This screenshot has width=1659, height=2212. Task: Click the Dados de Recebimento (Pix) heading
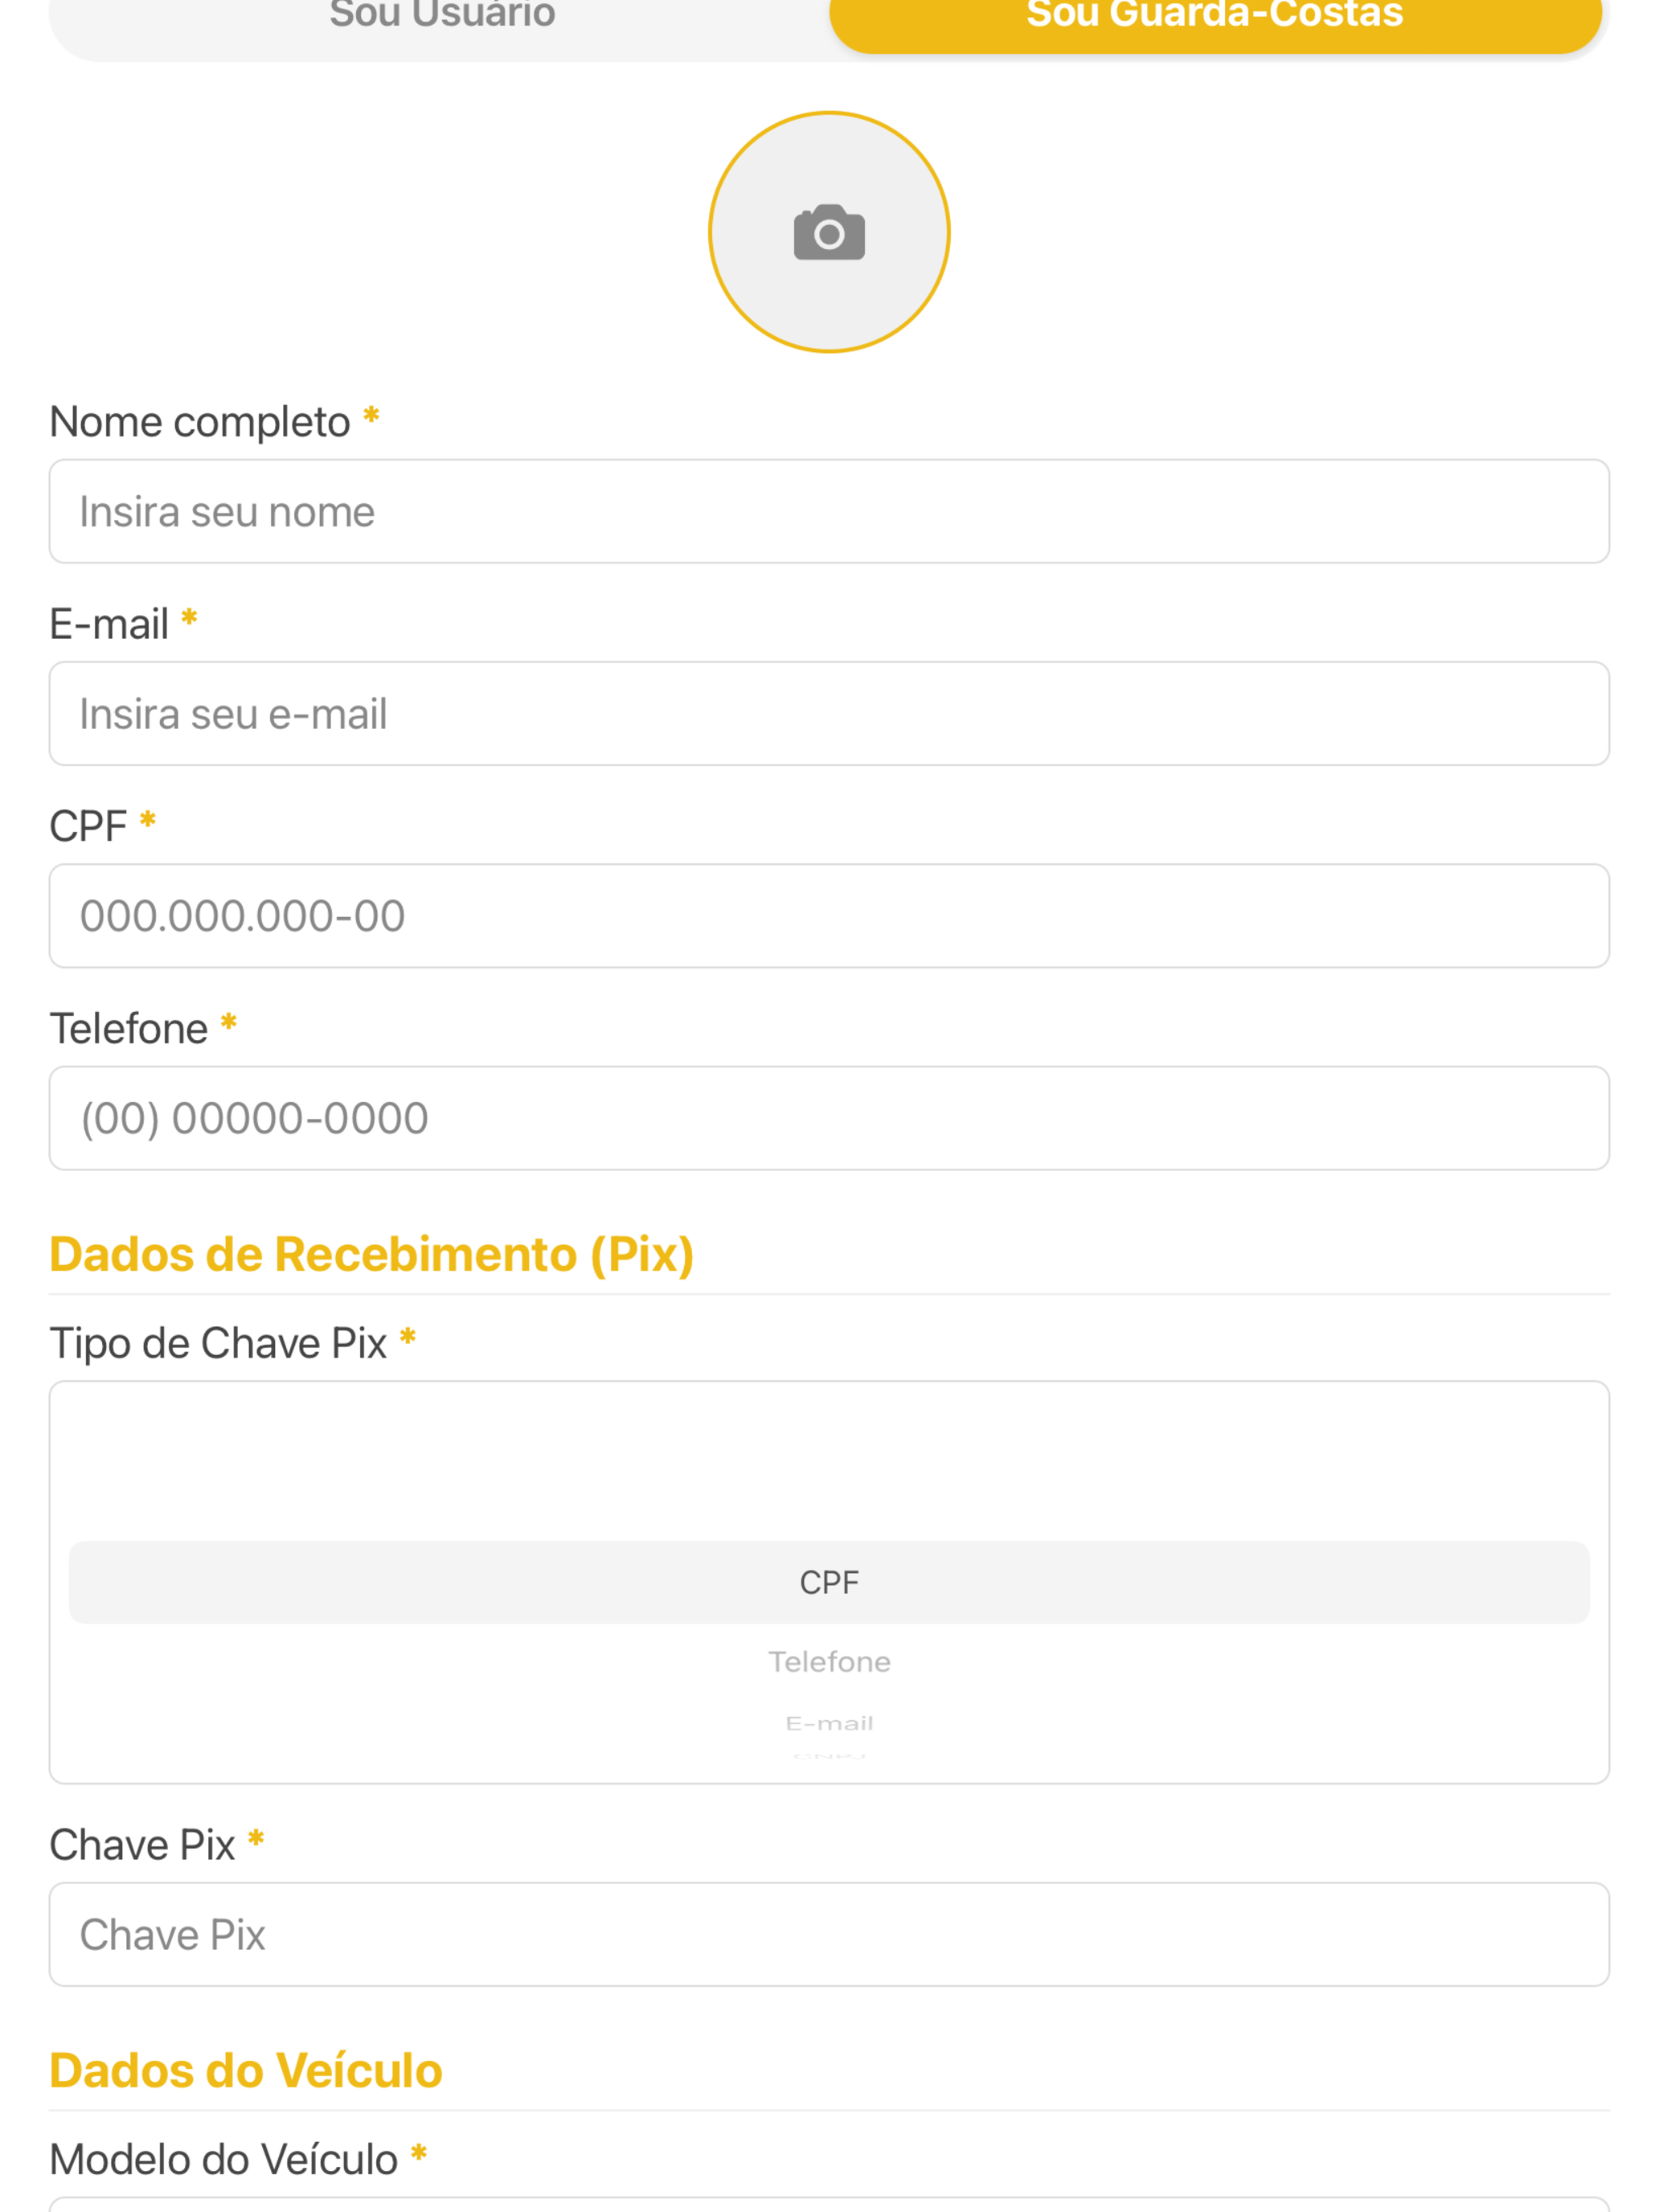coord(371,1255)
